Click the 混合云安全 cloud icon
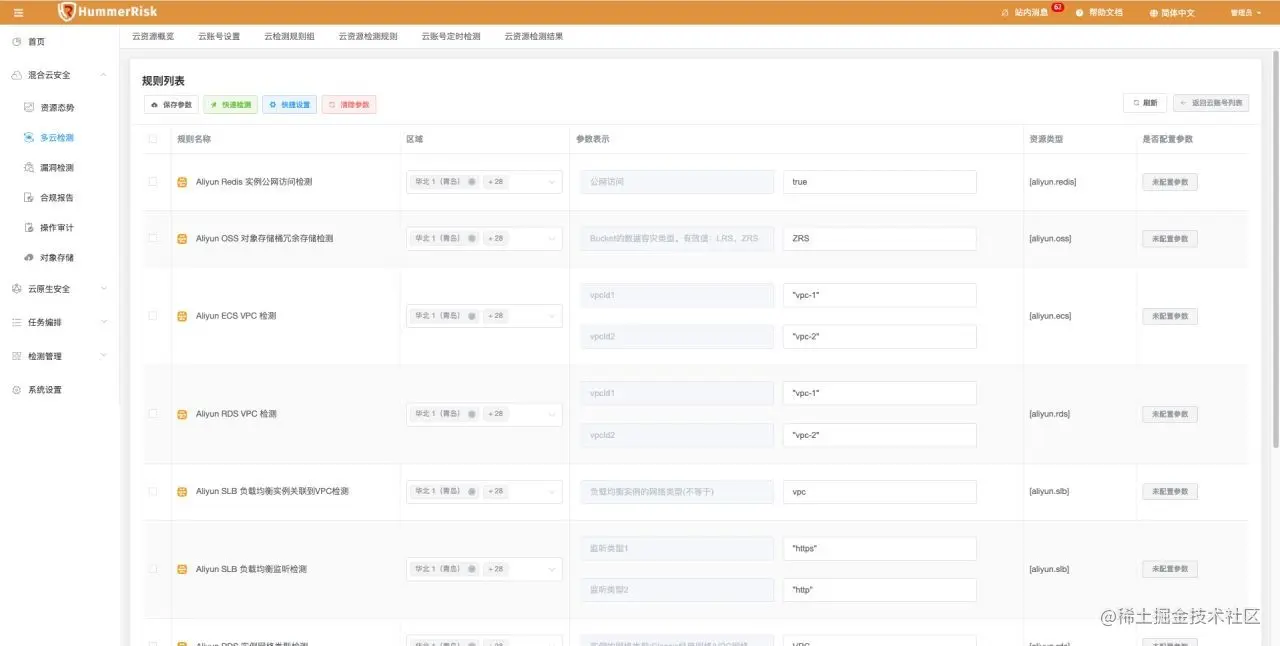The image size is (1280, 646). tap(17, 75)
